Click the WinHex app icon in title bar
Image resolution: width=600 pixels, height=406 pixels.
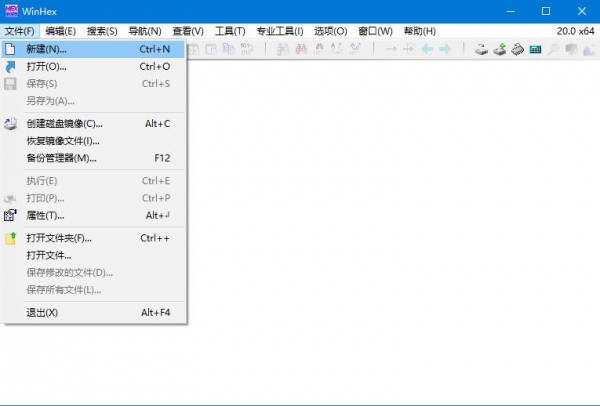(11, 11)
